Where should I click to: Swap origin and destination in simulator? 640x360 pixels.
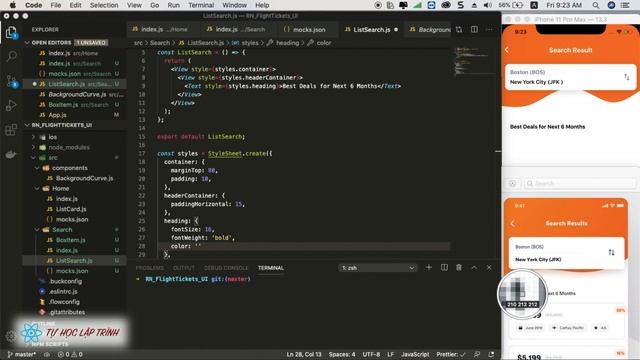tap(627, 77)
